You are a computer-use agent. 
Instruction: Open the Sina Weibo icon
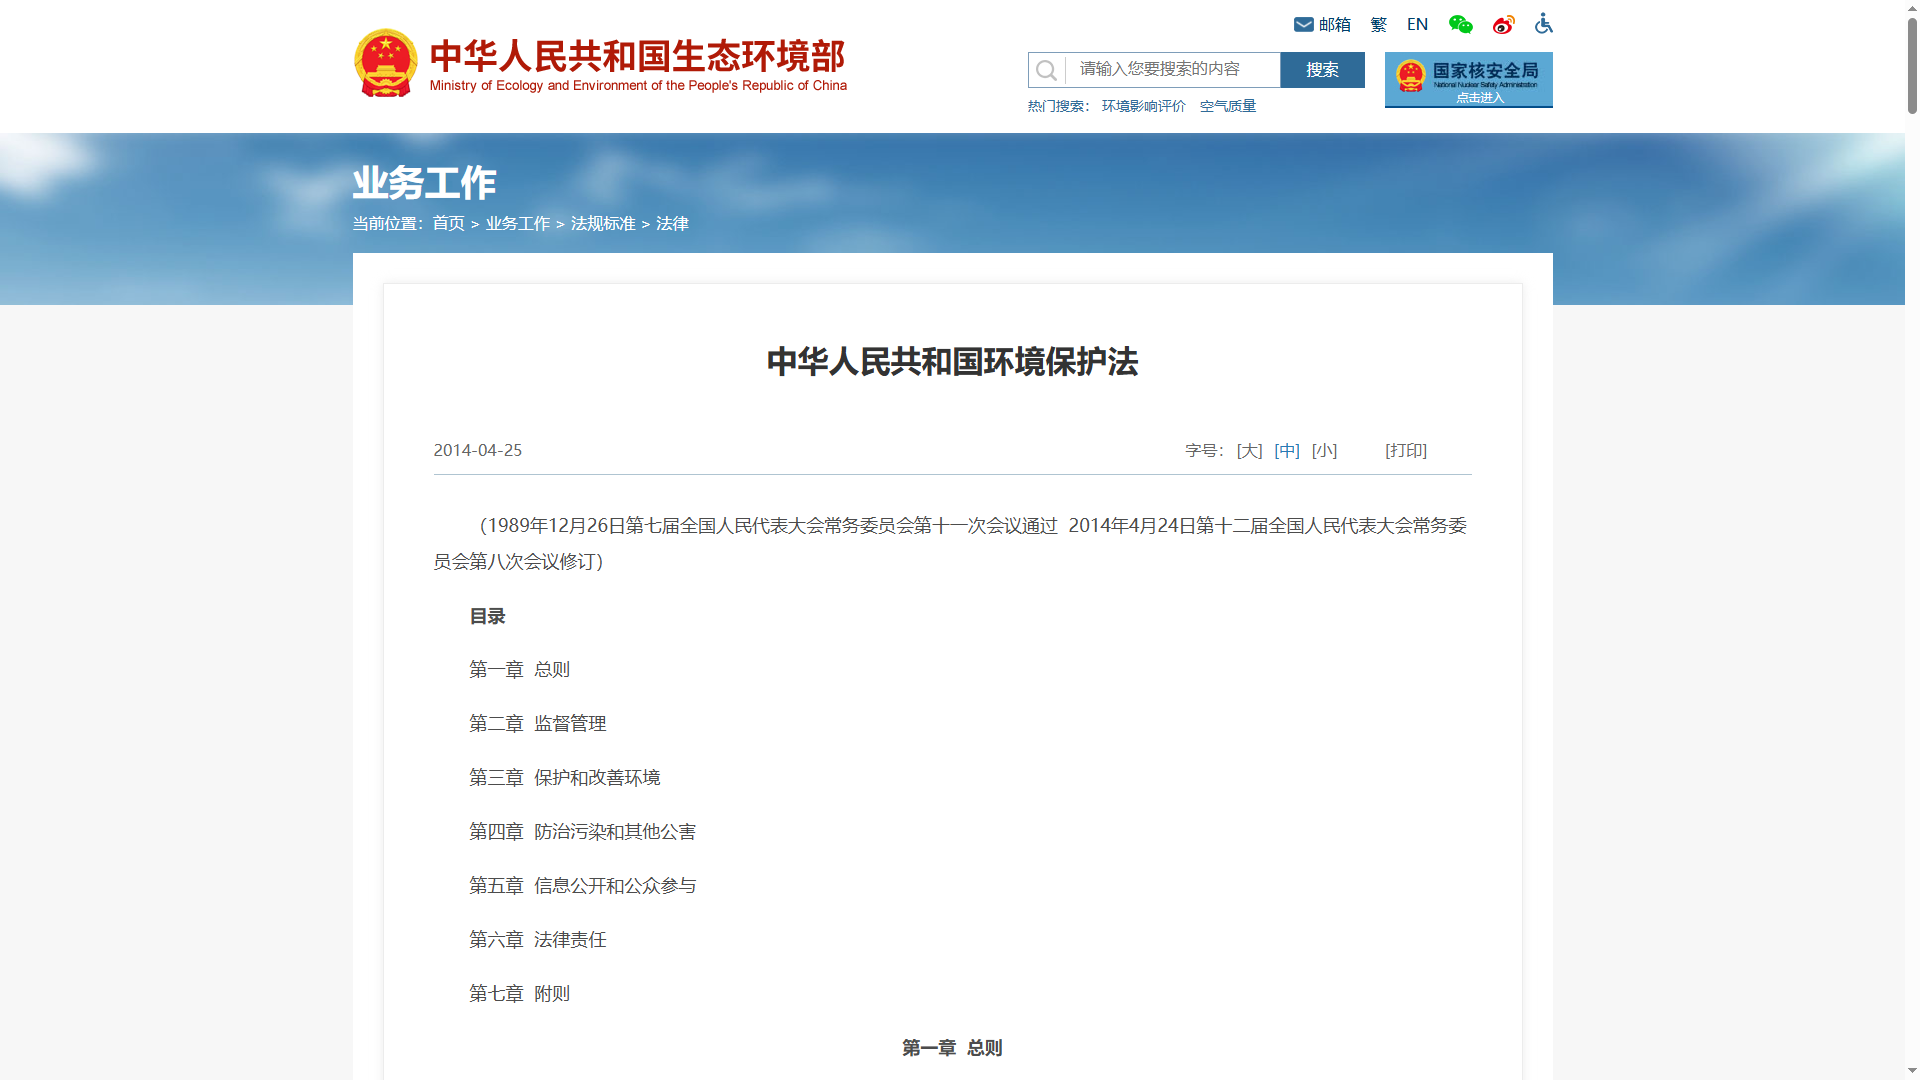1503,24
